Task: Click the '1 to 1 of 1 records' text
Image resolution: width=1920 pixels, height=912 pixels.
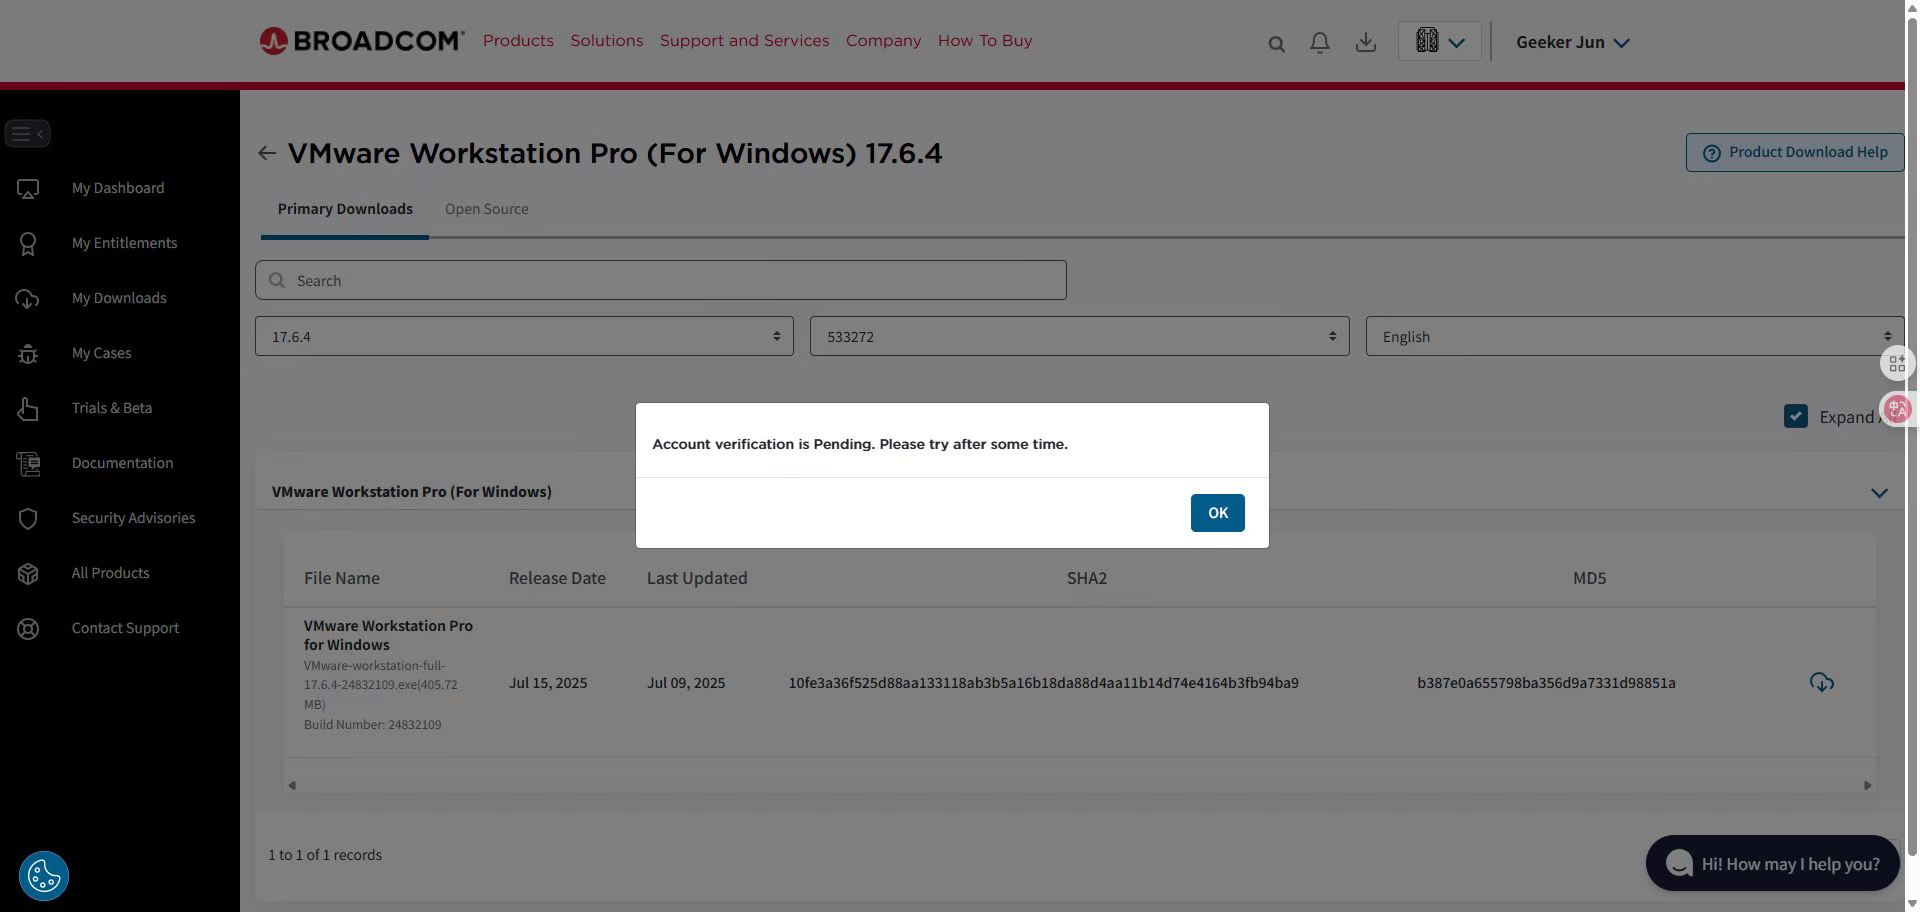Action: tap(325, 855)
